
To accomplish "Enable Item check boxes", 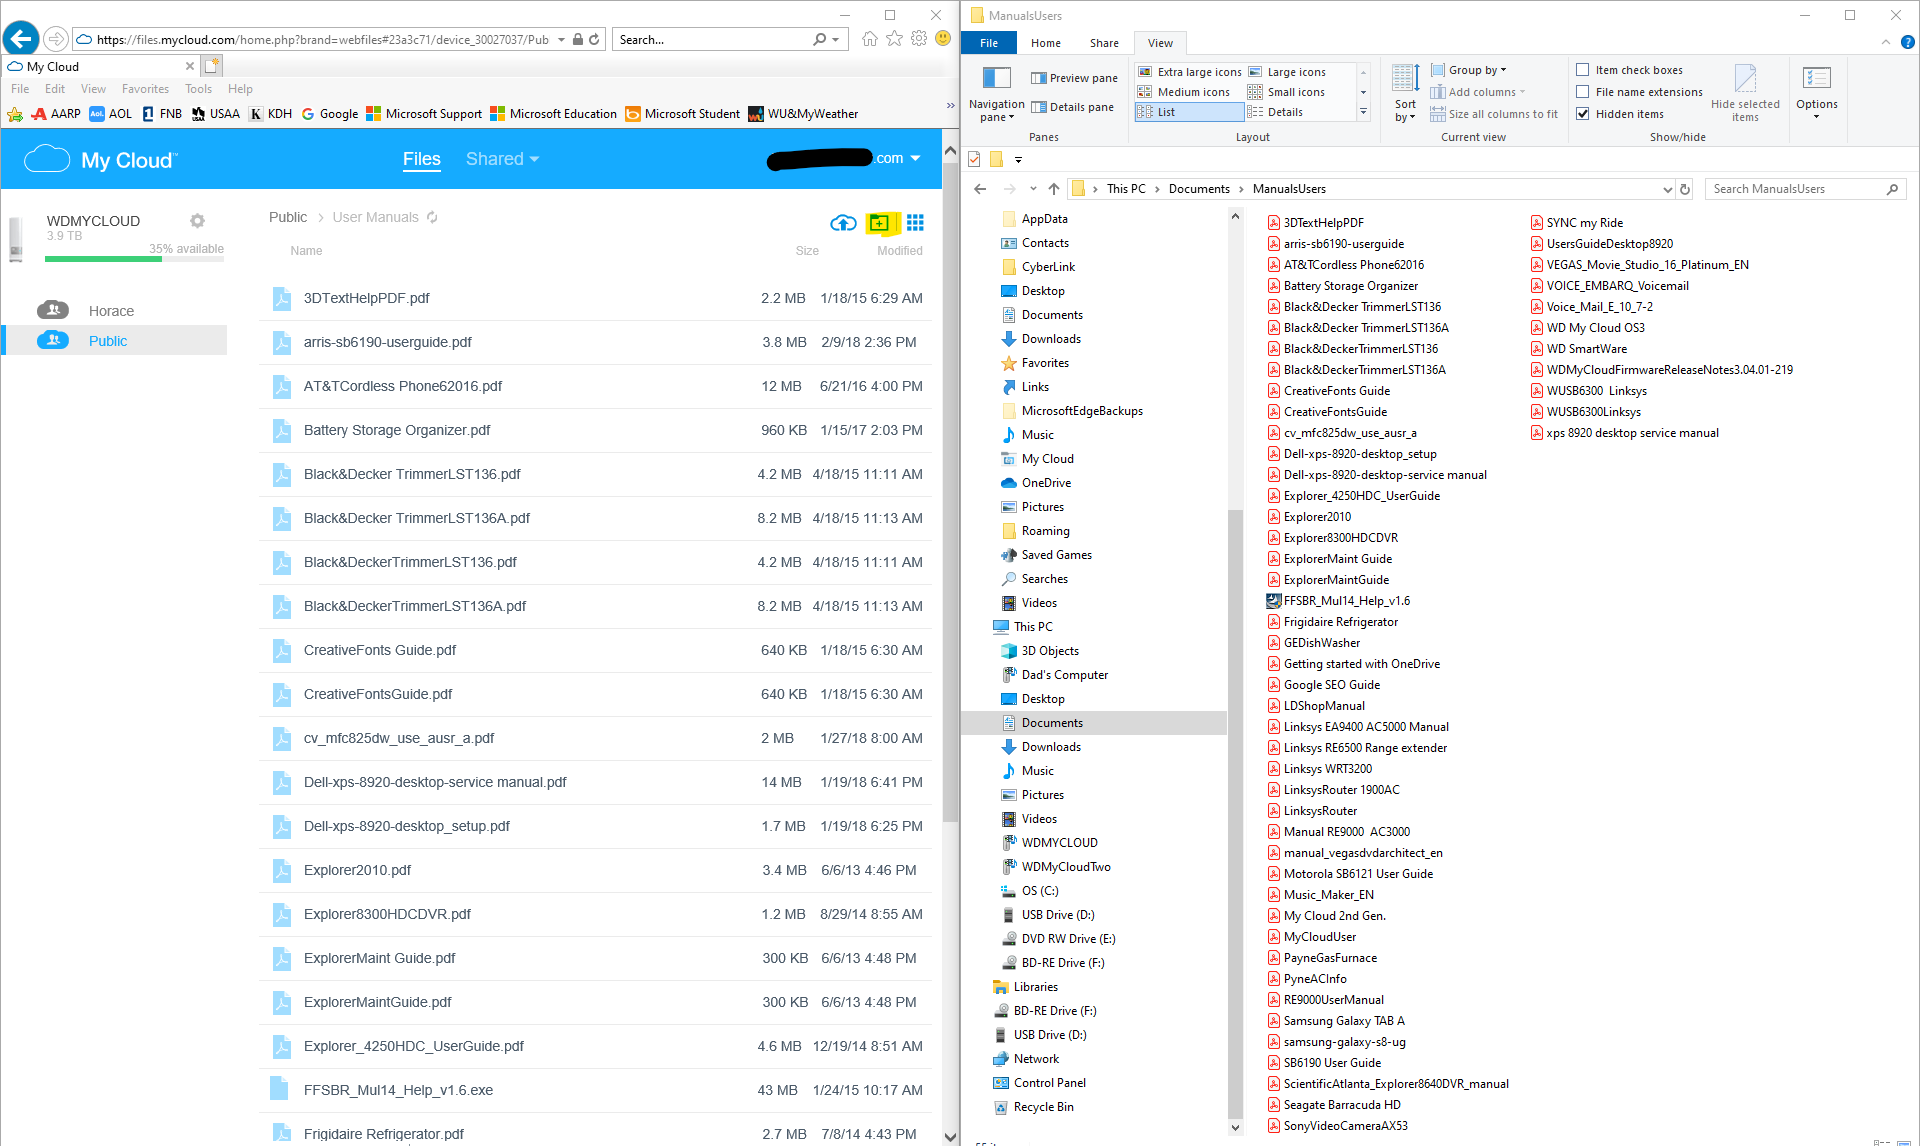I will (1584, 69).
